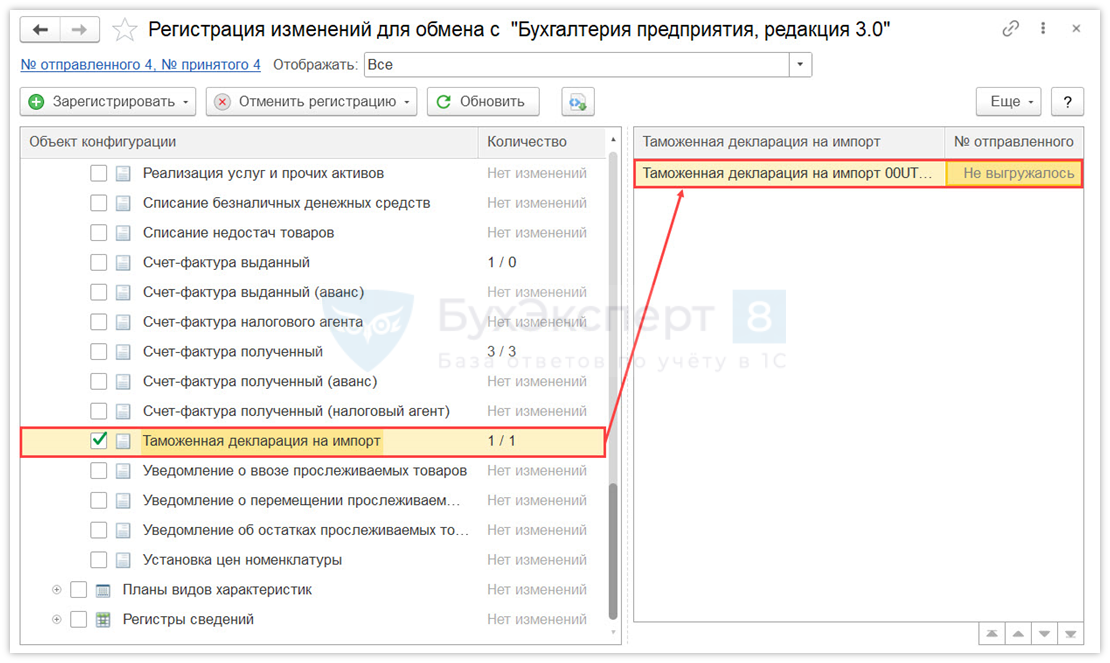This screenshot has width=1110, height=663.
Task: Check Установка цен номенклатуры checkbox
Action: pyautogui.click(x=98, y=560)
